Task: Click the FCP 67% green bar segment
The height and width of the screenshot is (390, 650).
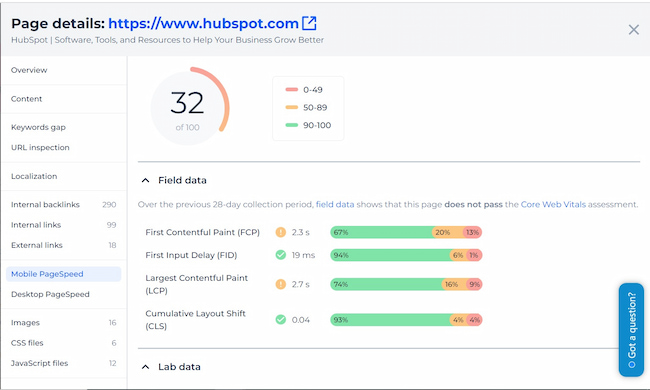Action: tap(381, 232)
